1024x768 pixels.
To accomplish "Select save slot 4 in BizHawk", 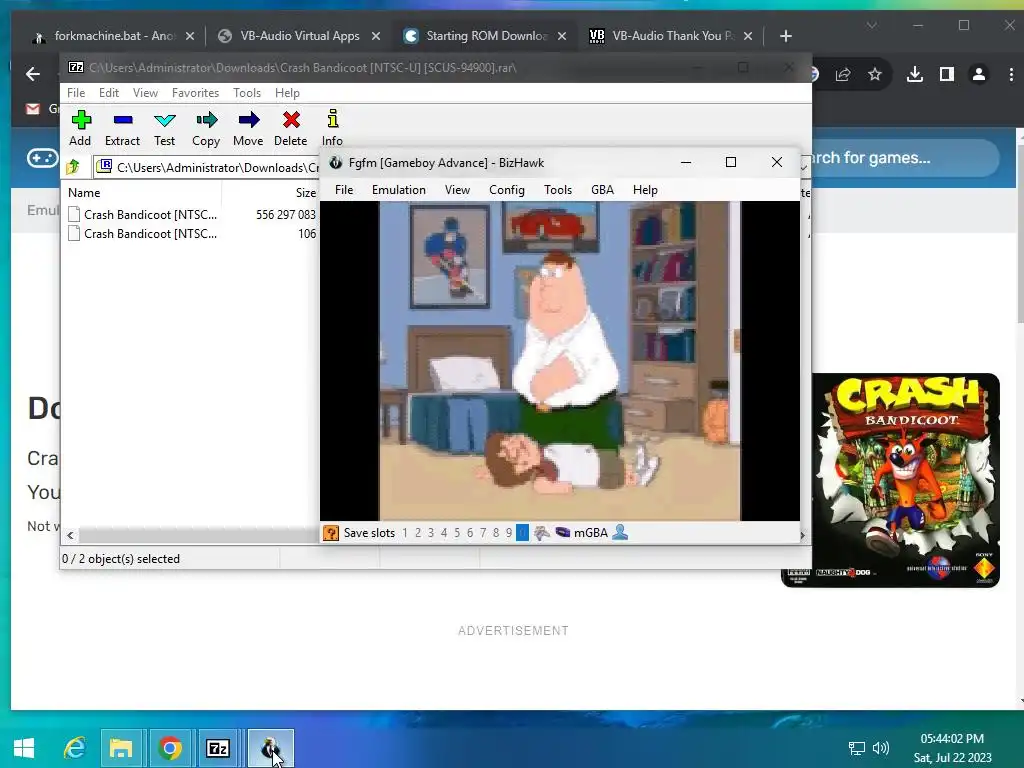I will click(x=444, y=533).
